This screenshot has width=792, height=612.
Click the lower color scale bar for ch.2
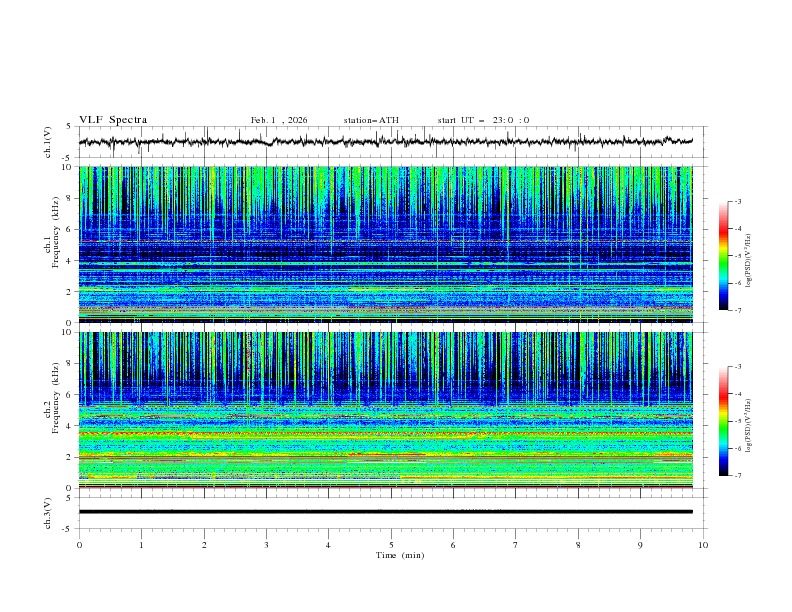click(x=723, y=421)
